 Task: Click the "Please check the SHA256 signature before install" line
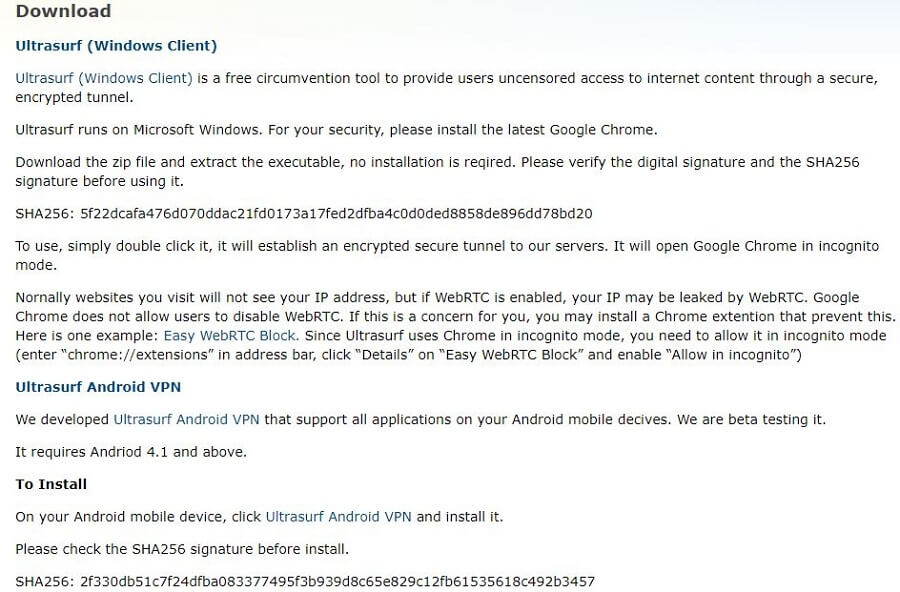182,549
